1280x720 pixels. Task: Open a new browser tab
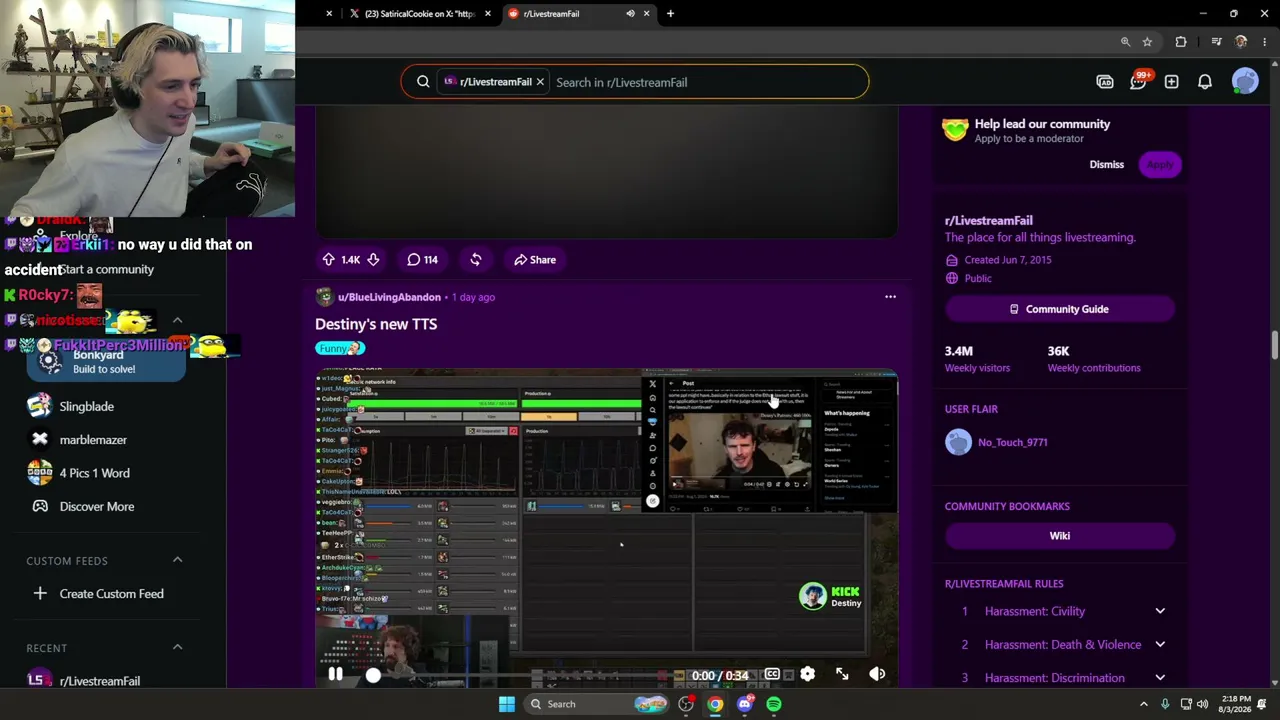point(670,14)
